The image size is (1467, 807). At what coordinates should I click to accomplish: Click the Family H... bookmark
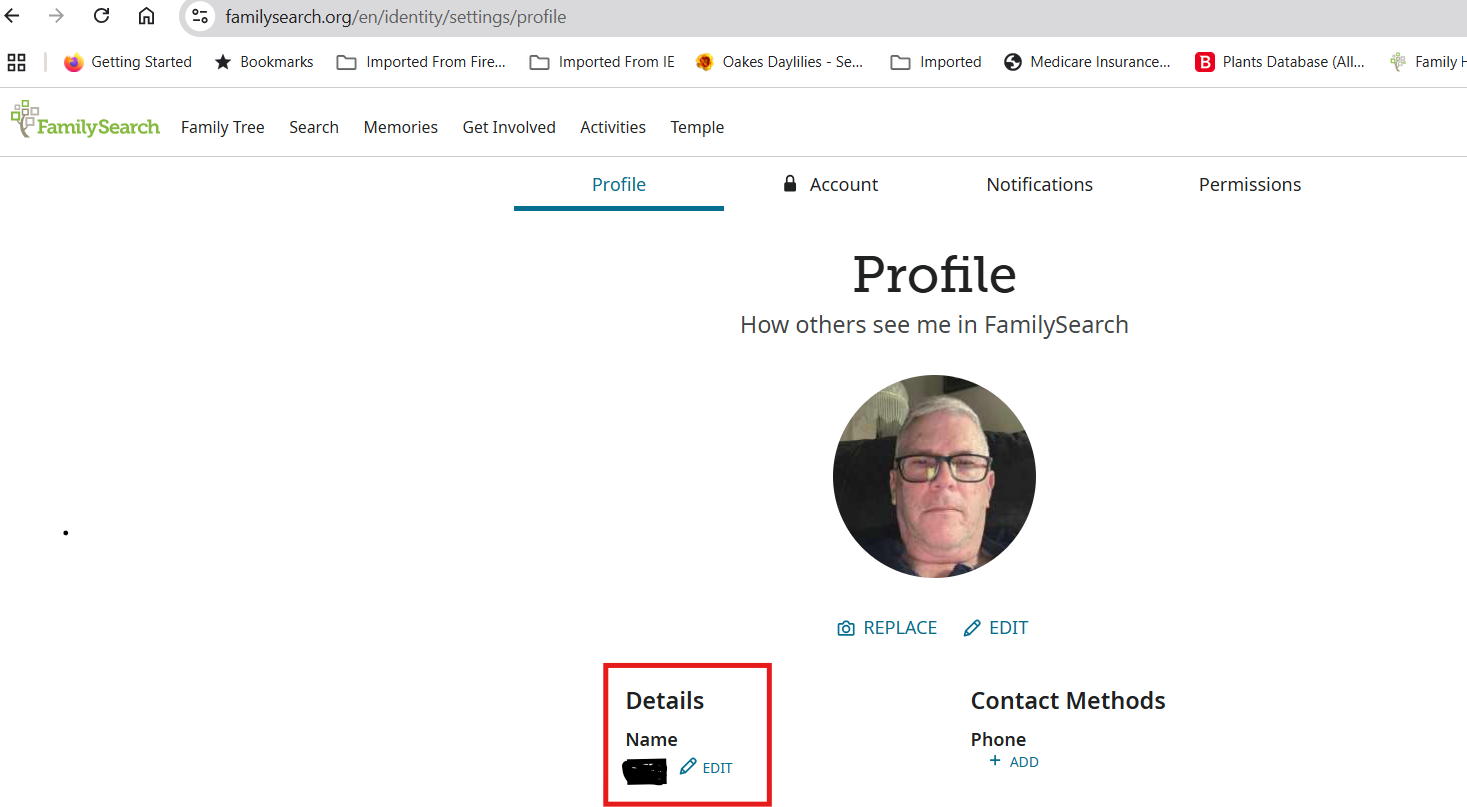[1426, 62]
